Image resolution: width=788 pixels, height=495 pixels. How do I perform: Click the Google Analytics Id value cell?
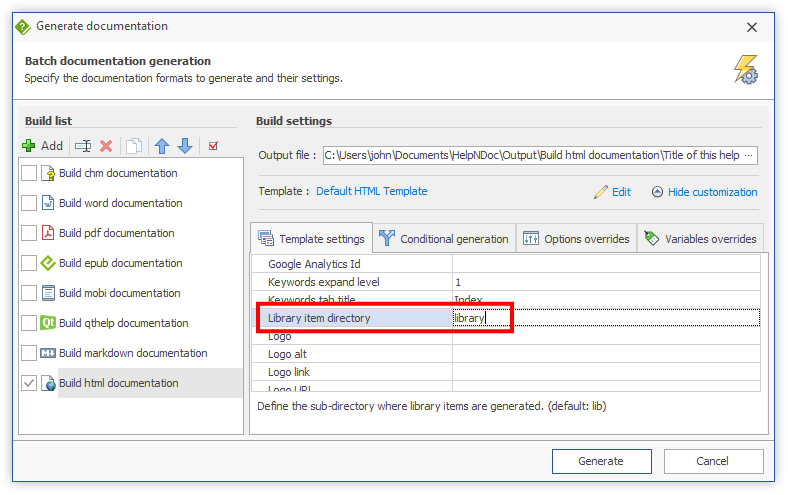606,264
